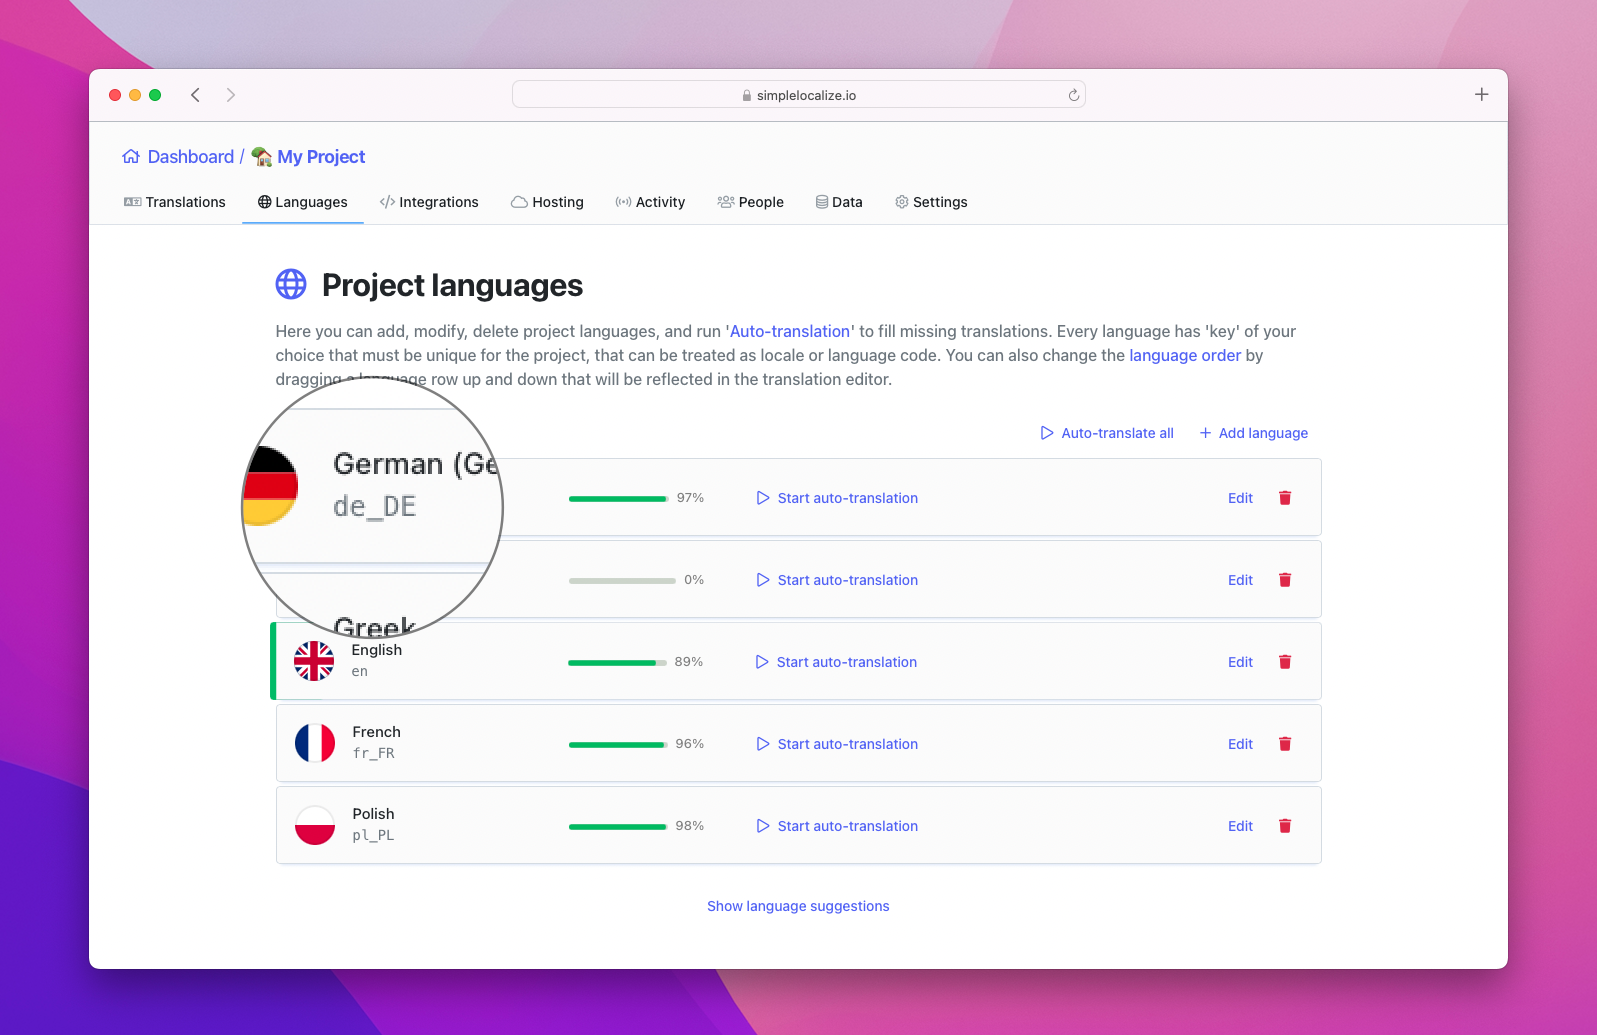
Task: Go to Dashboard breadcrumb
Action: (190, 157)
